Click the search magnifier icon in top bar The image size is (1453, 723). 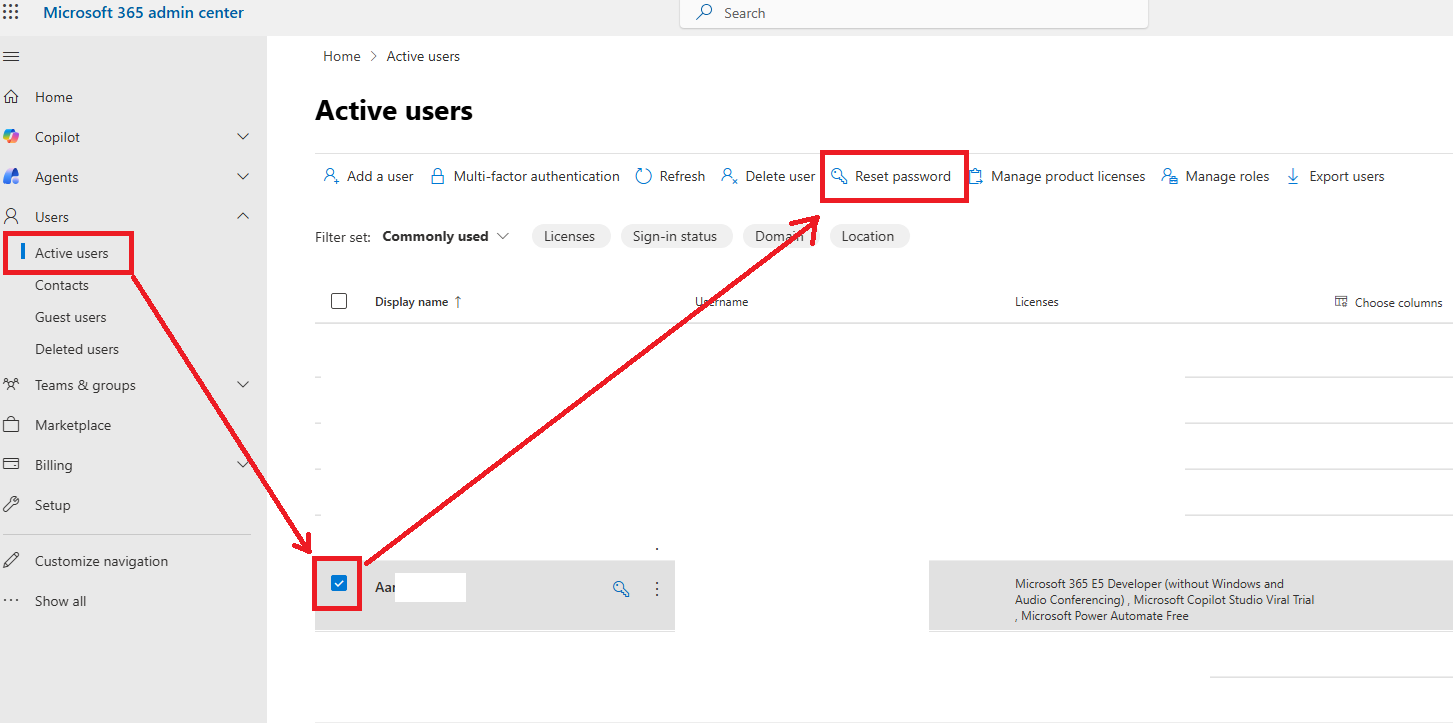705,13
